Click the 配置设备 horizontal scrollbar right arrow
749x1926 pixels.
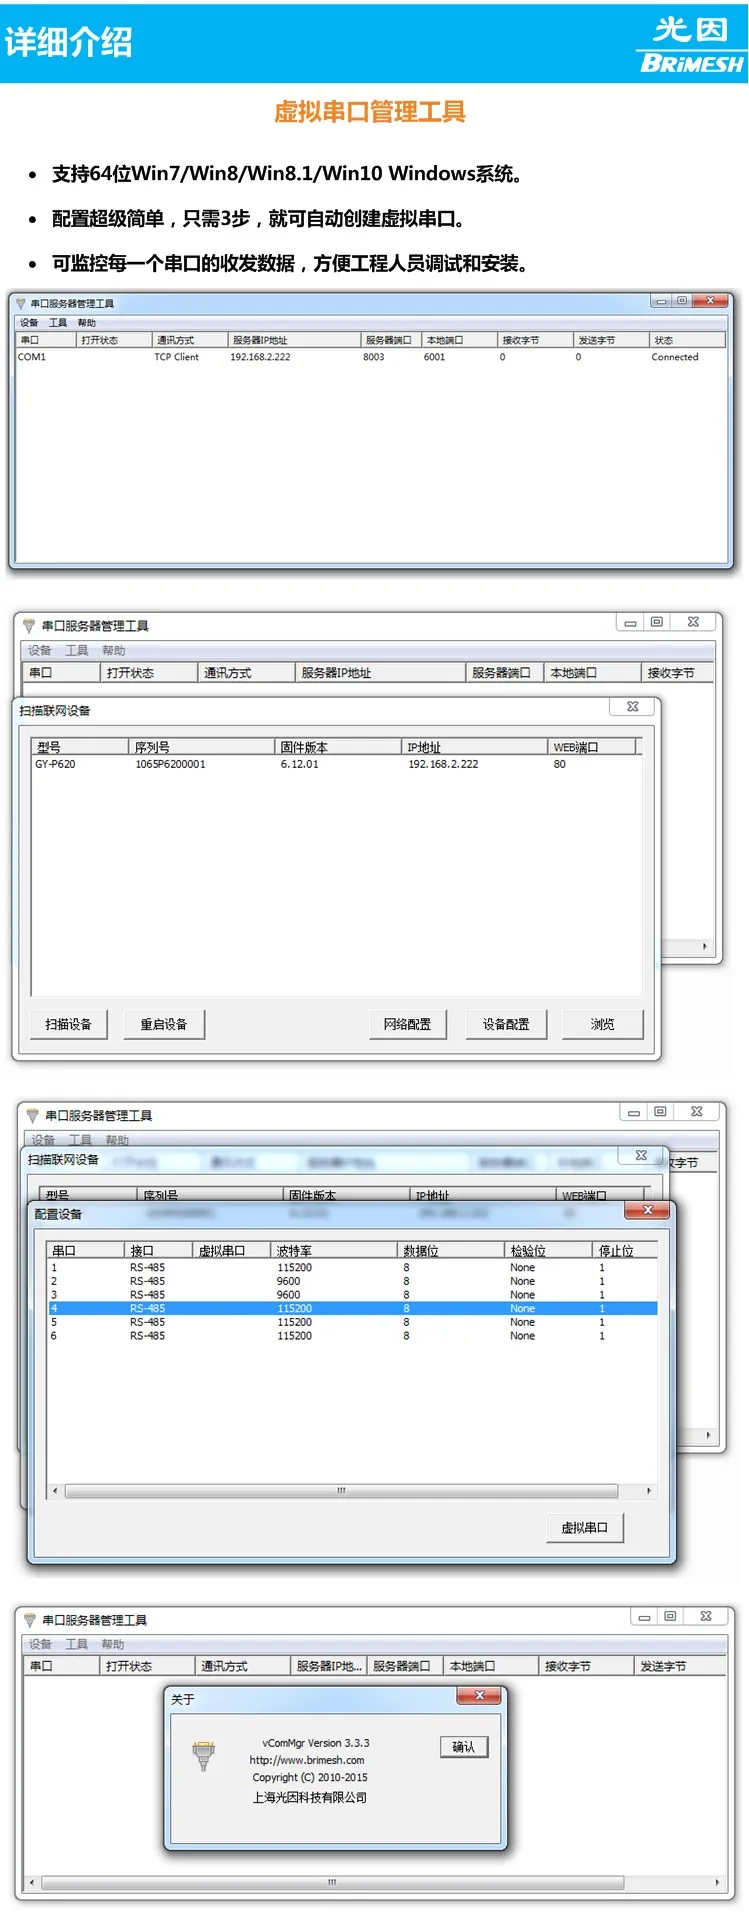(x=649, y=1490)
